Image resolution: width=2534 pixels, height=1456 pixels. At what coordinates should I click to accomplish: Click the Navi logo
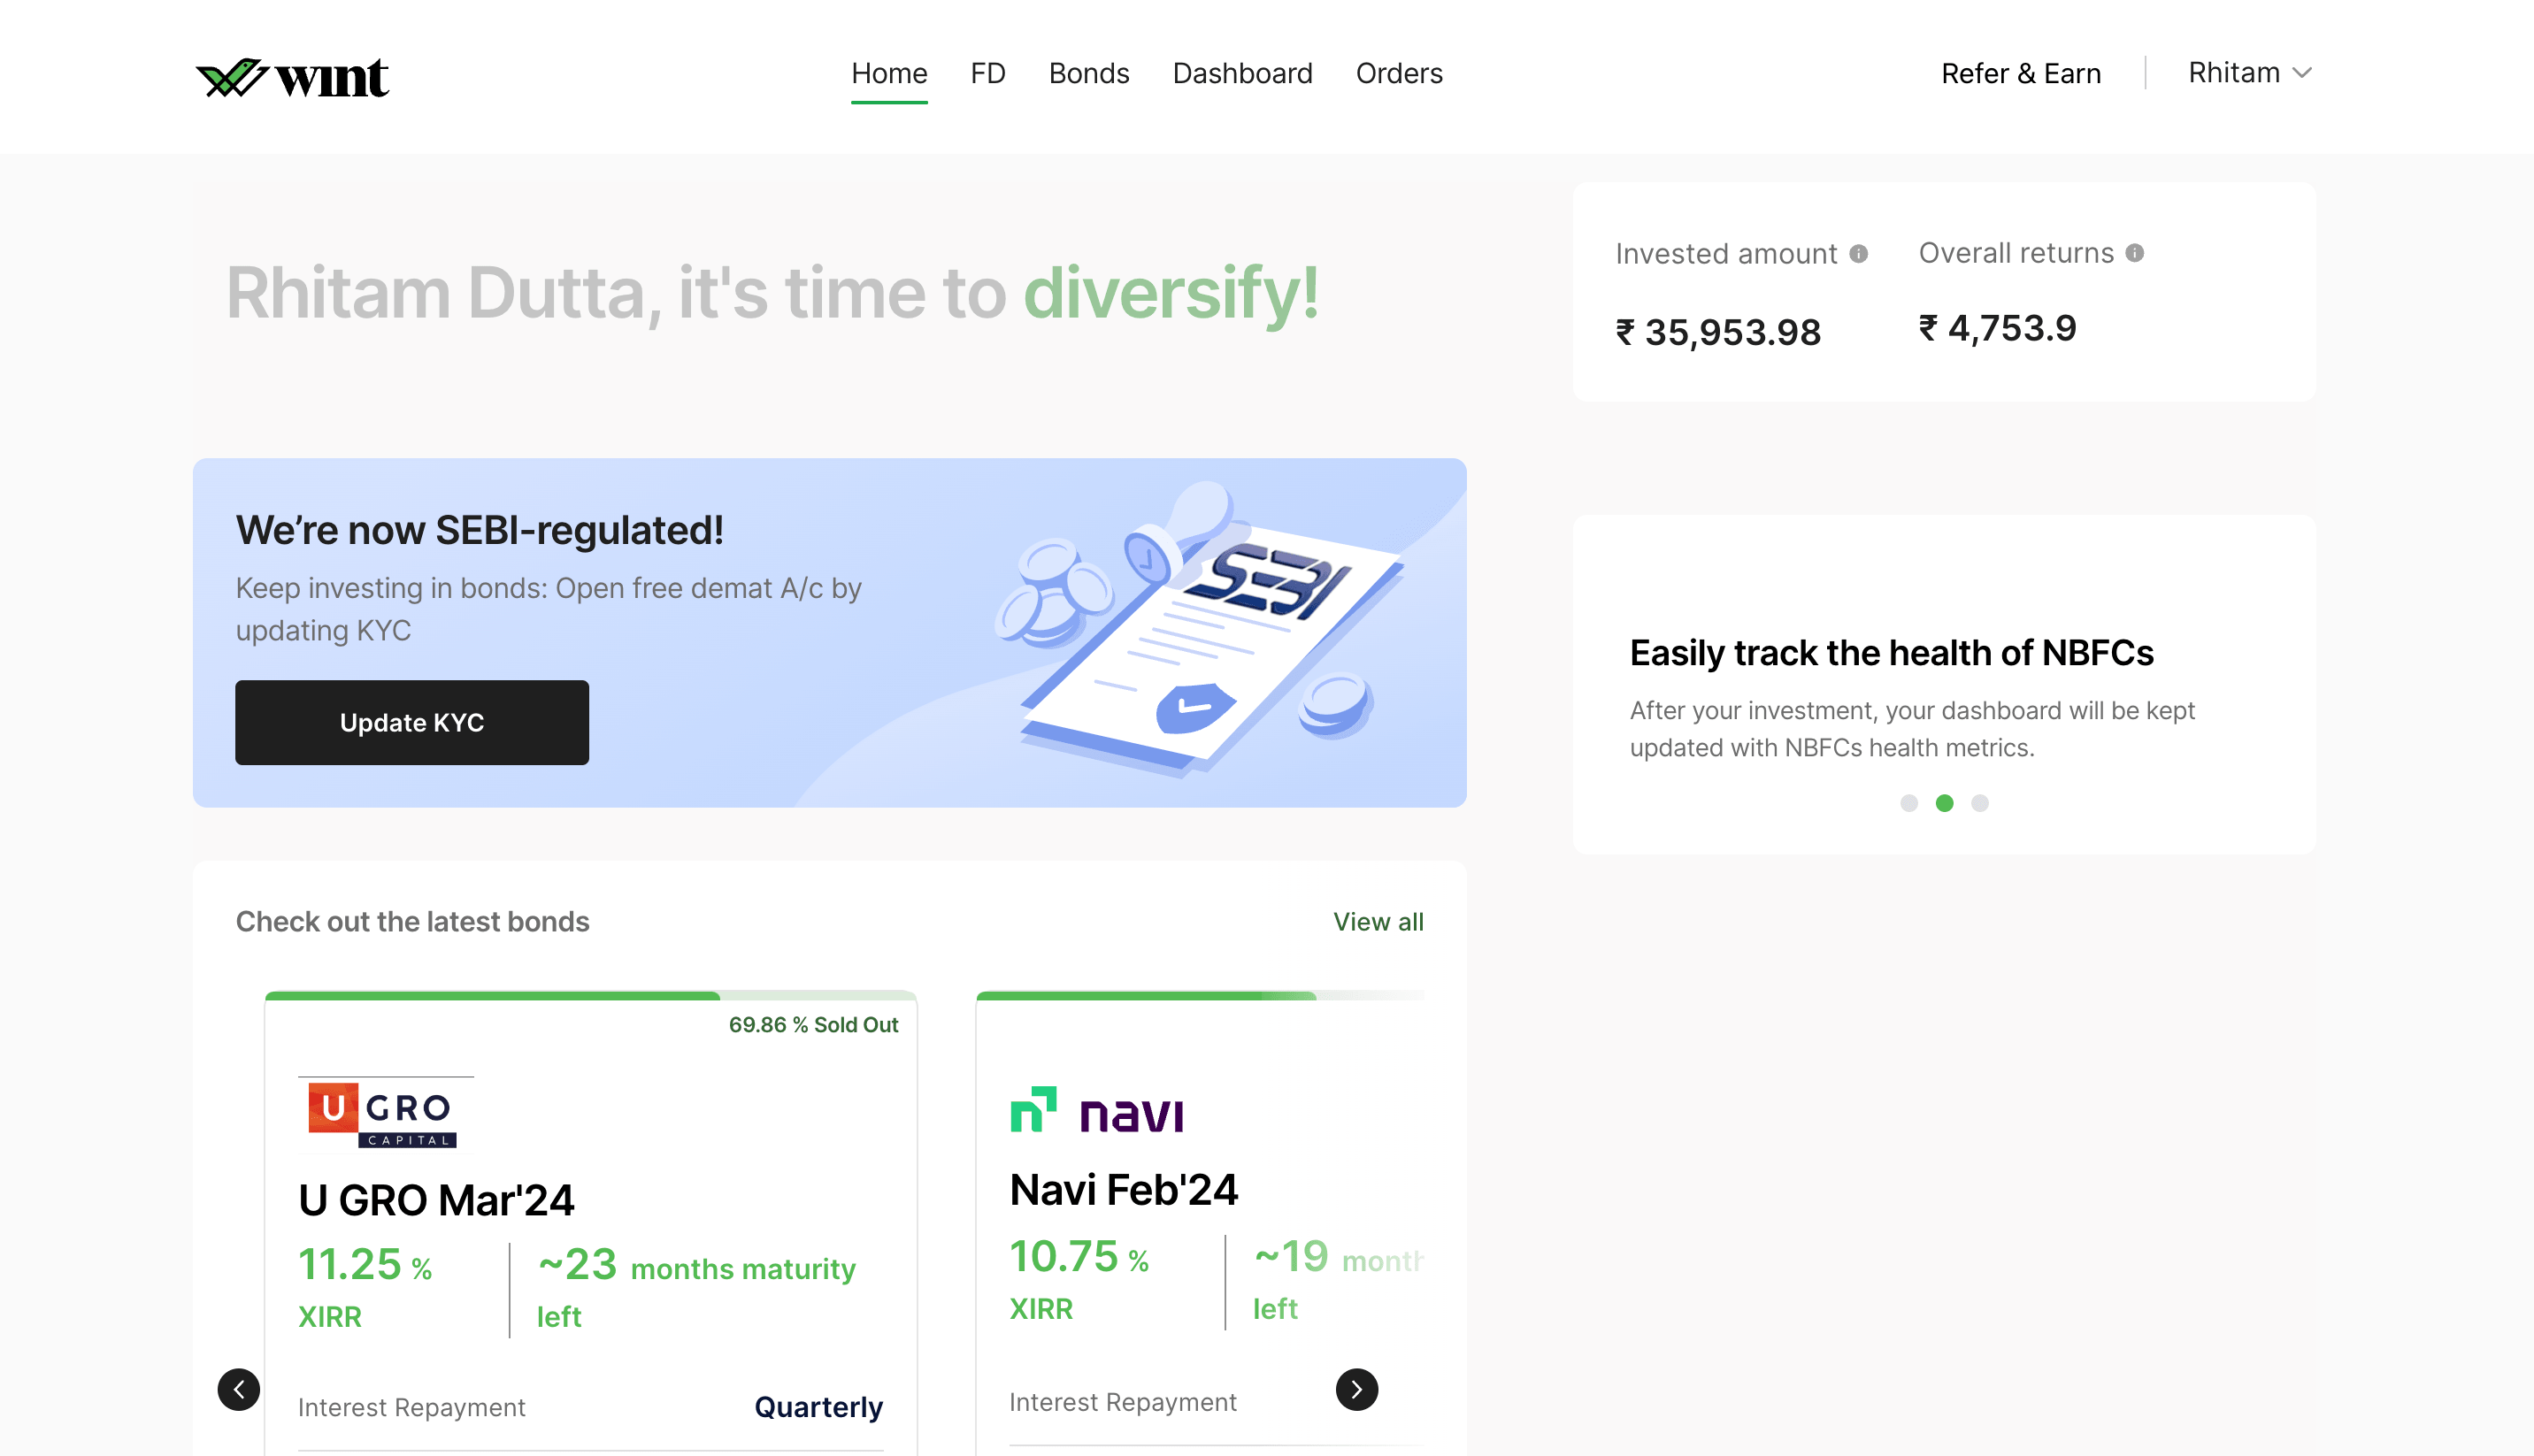1097,1110
